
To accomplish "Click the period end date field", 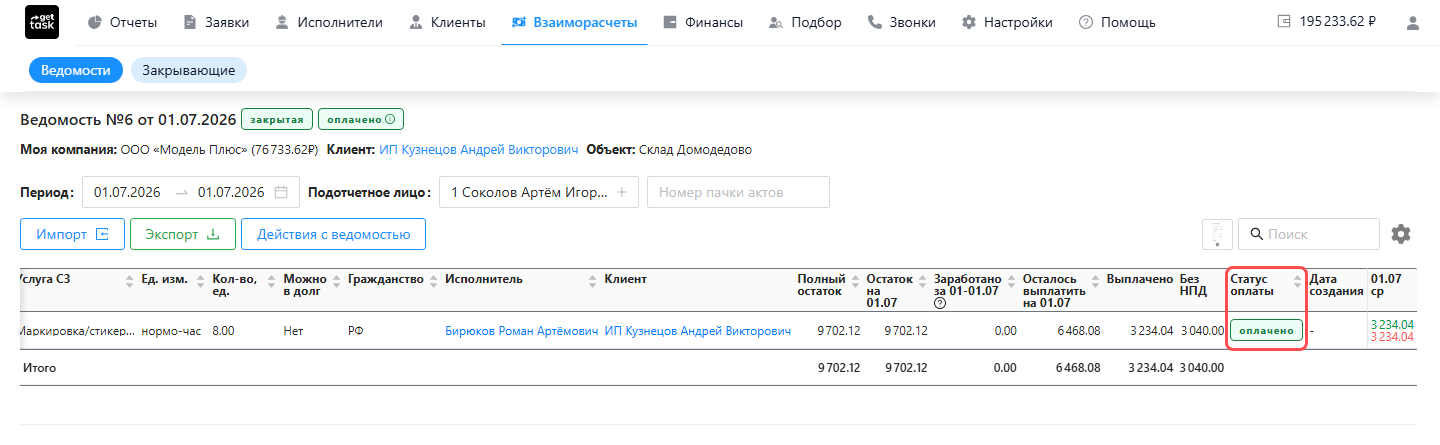I will coord(231,192).
